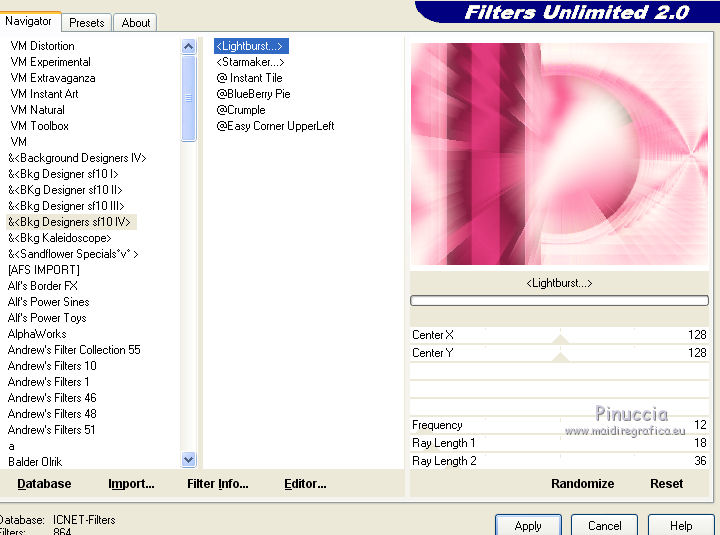Select the category named a
Image resolution: width=720 pixels, height=535 pixels.
11,446
